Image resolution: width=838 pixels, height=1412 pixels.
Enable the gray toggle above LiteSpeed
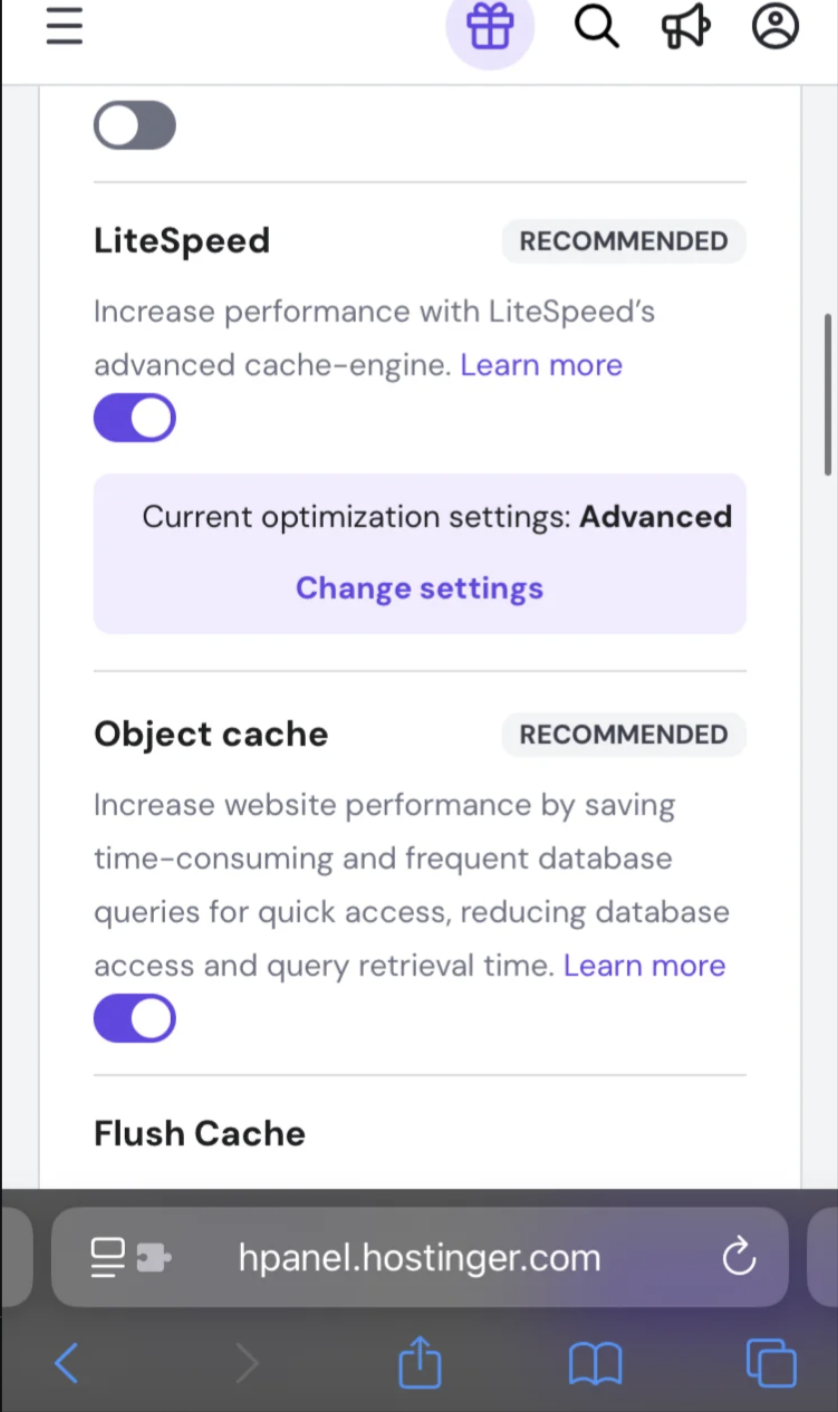click(x=135, y=126)
